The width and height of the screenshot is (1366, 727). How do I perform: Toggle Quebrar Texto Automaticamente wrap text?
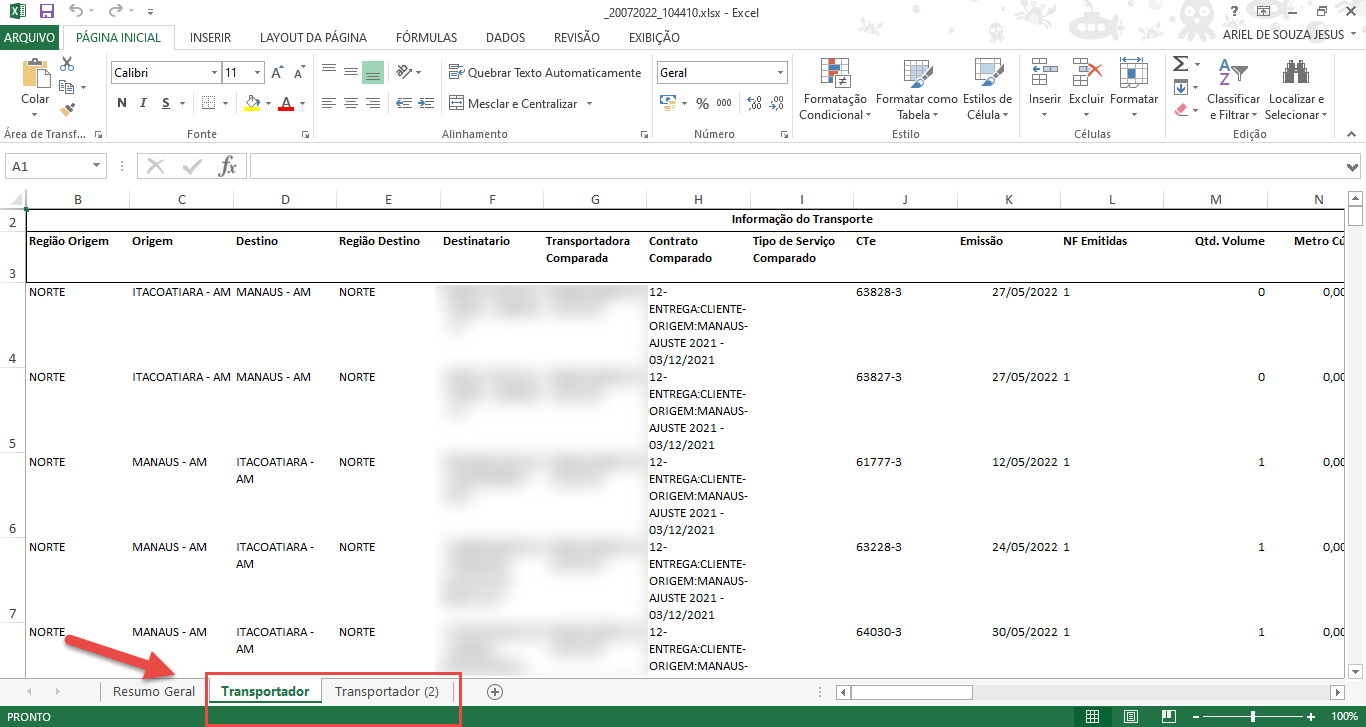pyautogui.click(x=545, y=73)
